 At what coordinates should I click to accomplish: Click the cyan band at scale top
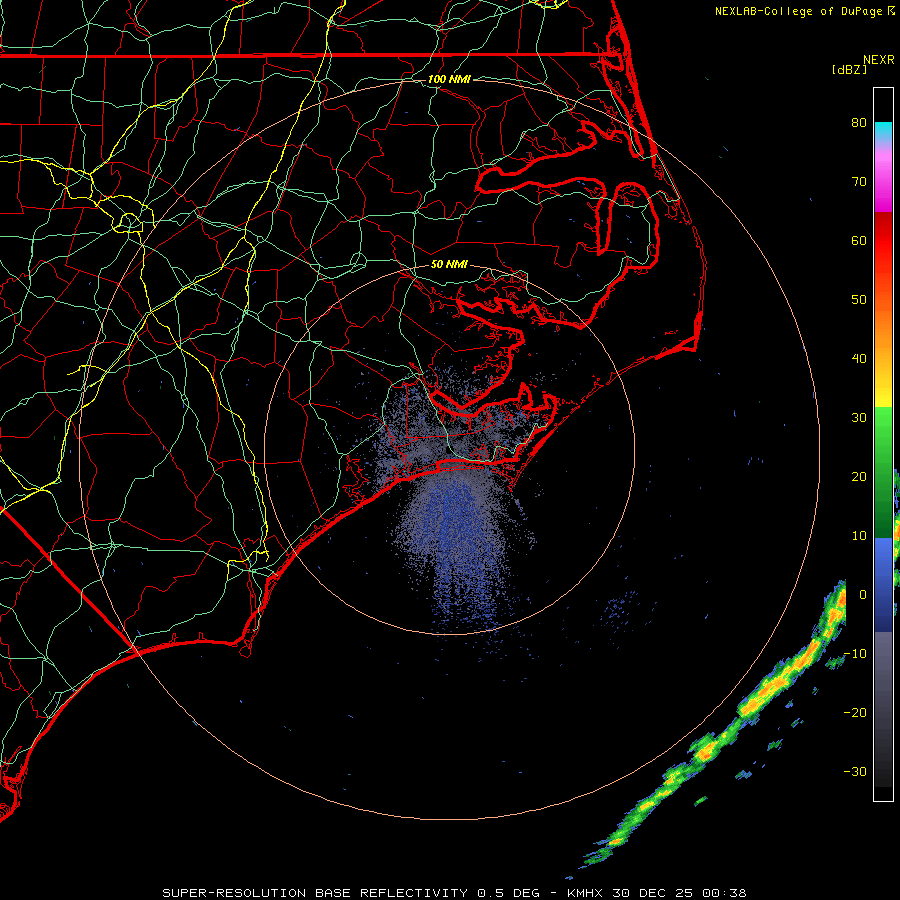(883, 131)
